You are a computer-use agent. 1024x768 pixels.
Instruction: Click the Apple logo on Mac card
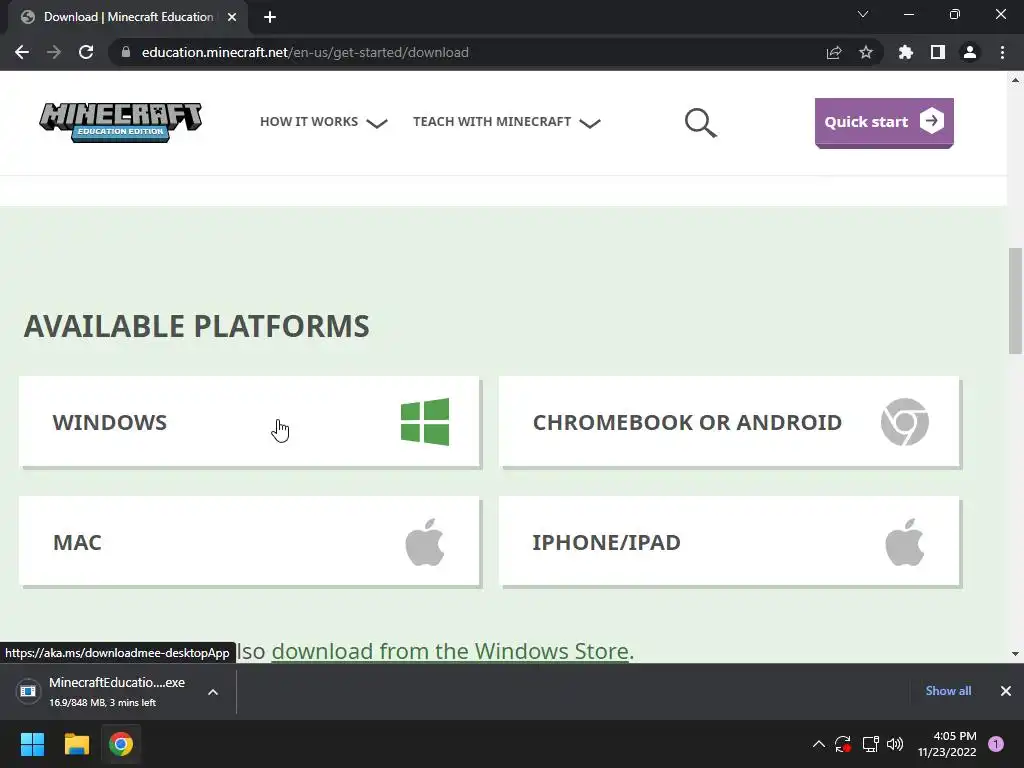[424, 542]
